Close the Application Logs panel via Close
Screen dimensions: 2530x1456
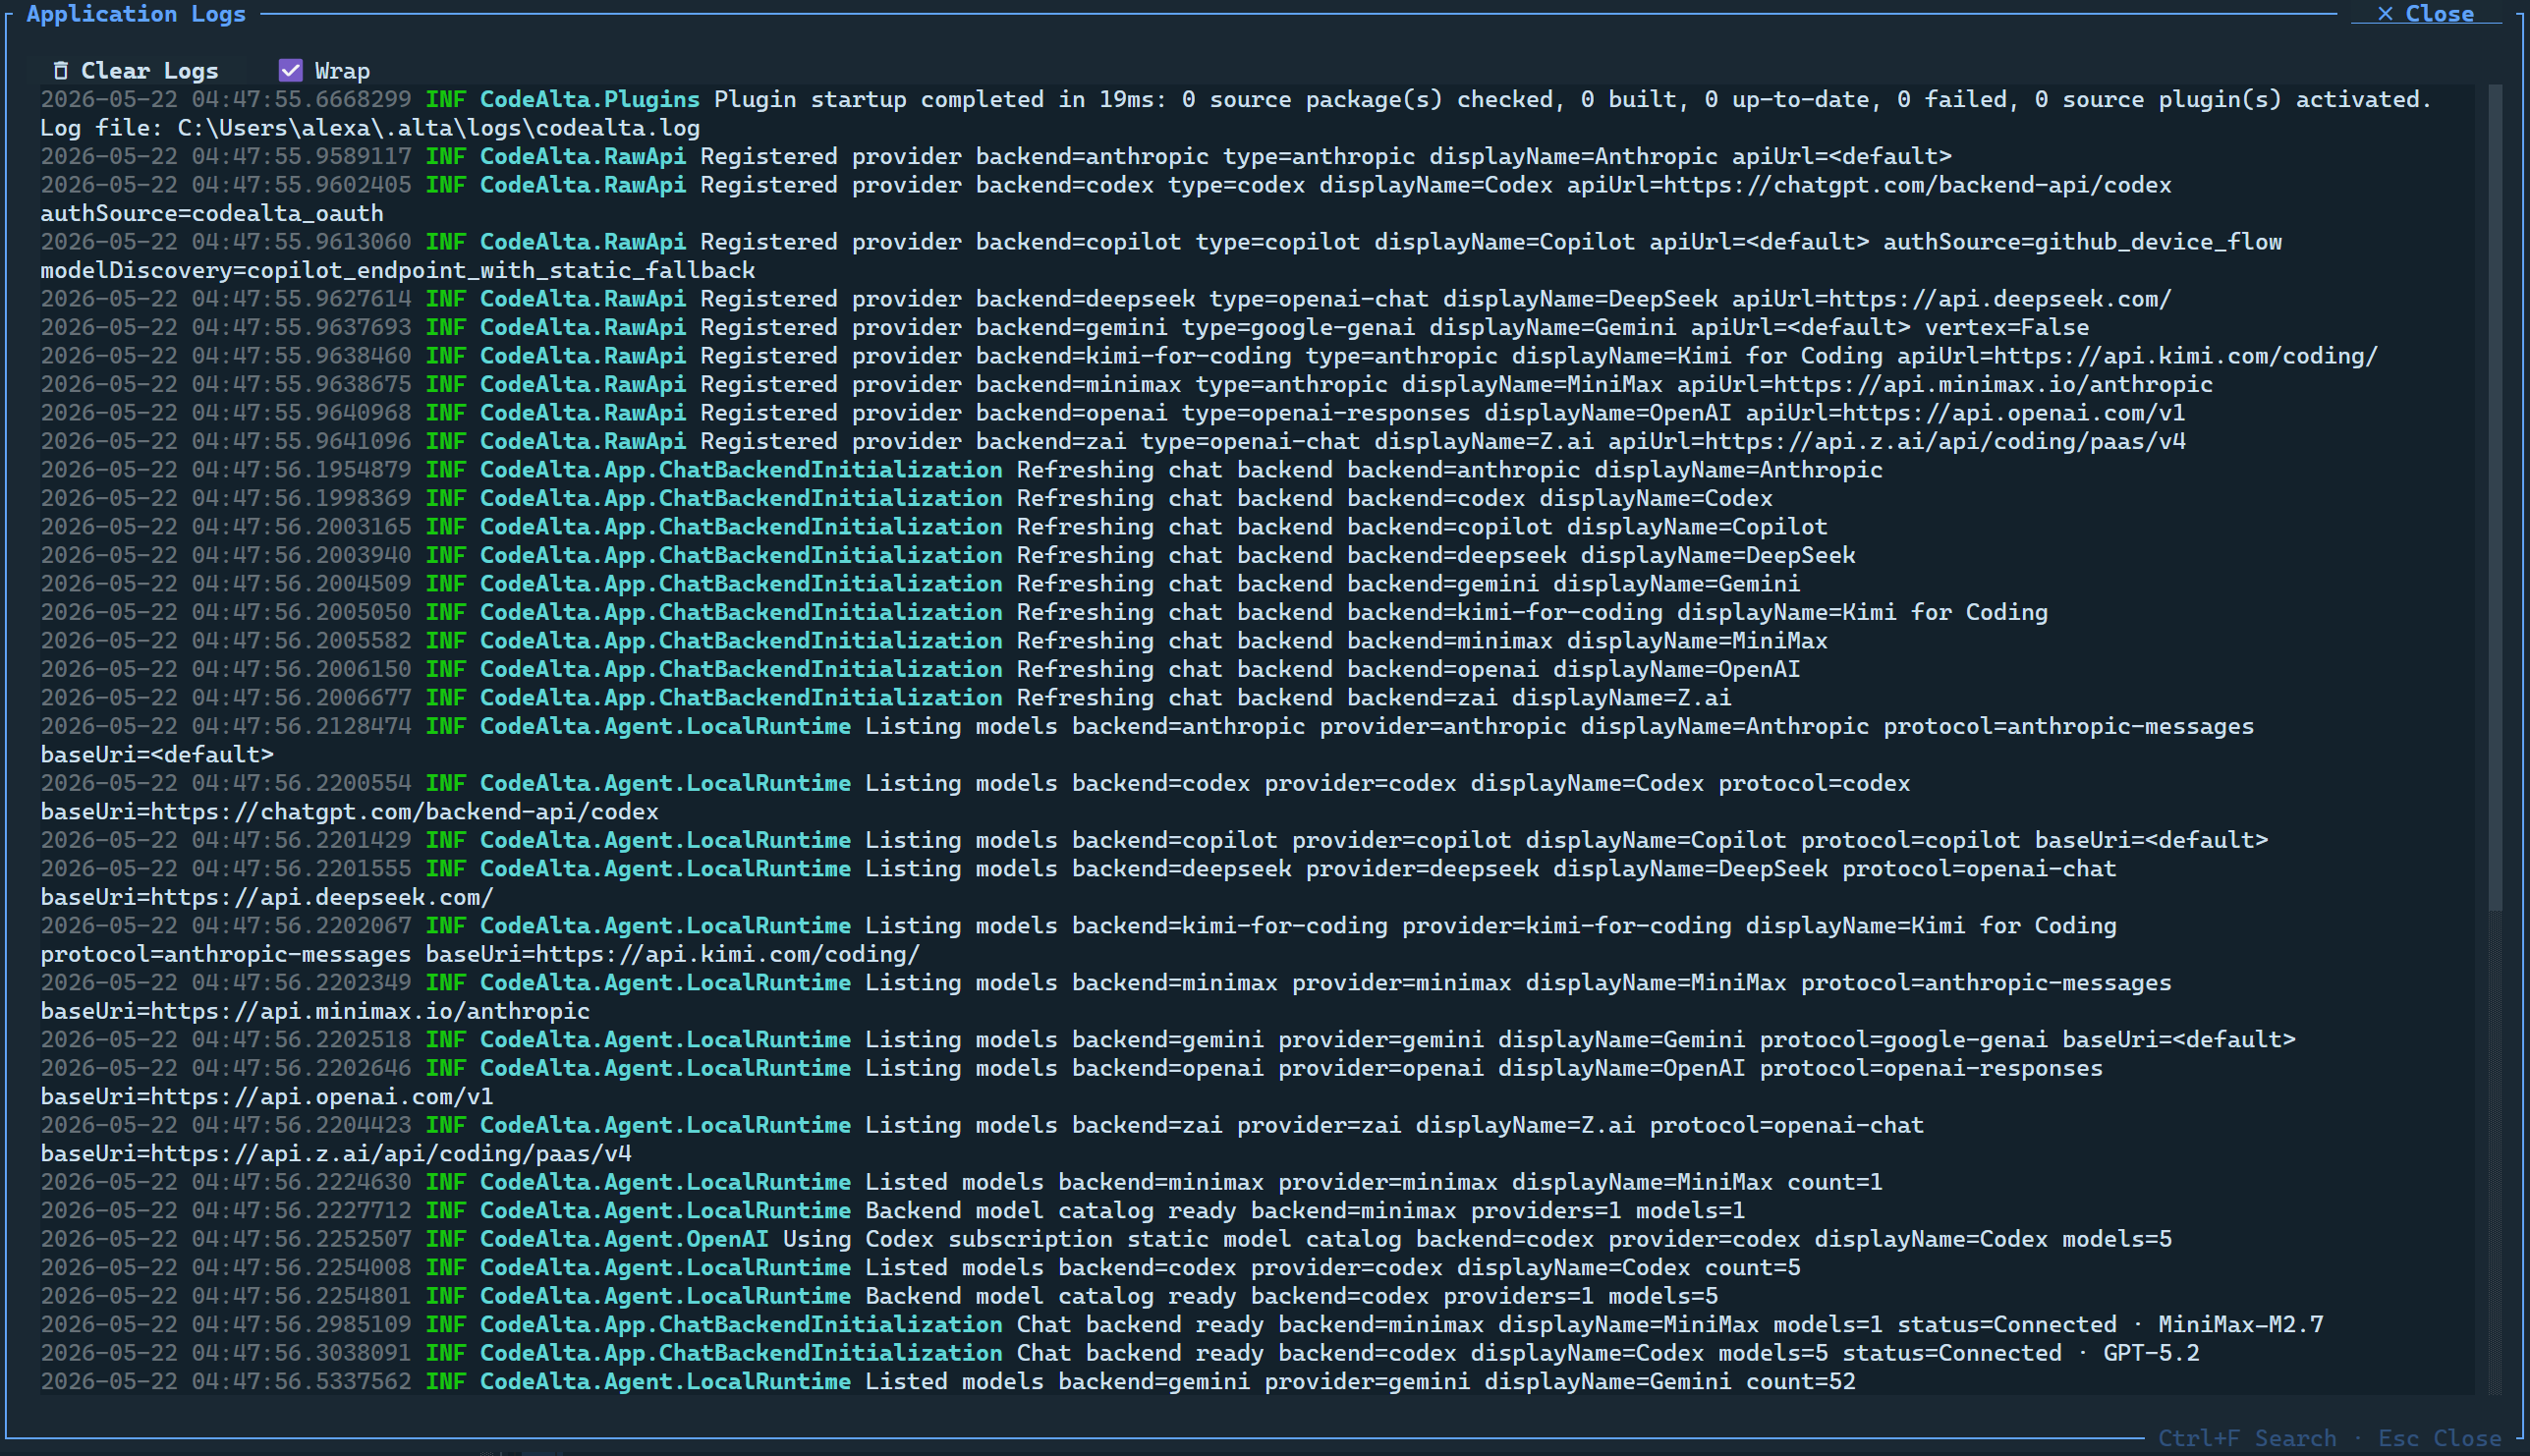[x=2425, y=14]
